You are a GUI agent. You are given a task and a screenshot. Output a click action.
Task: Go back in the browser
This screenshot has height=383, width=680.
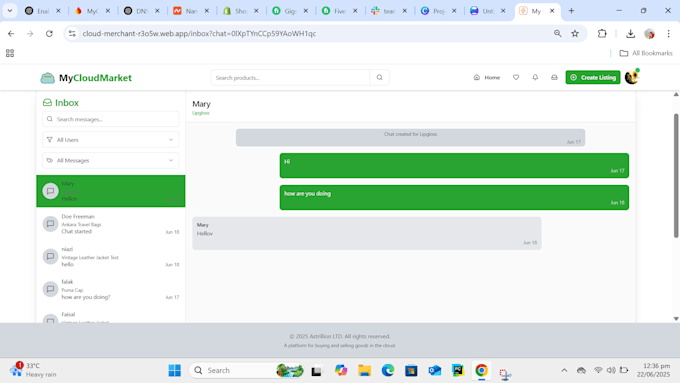pos(11,33)
